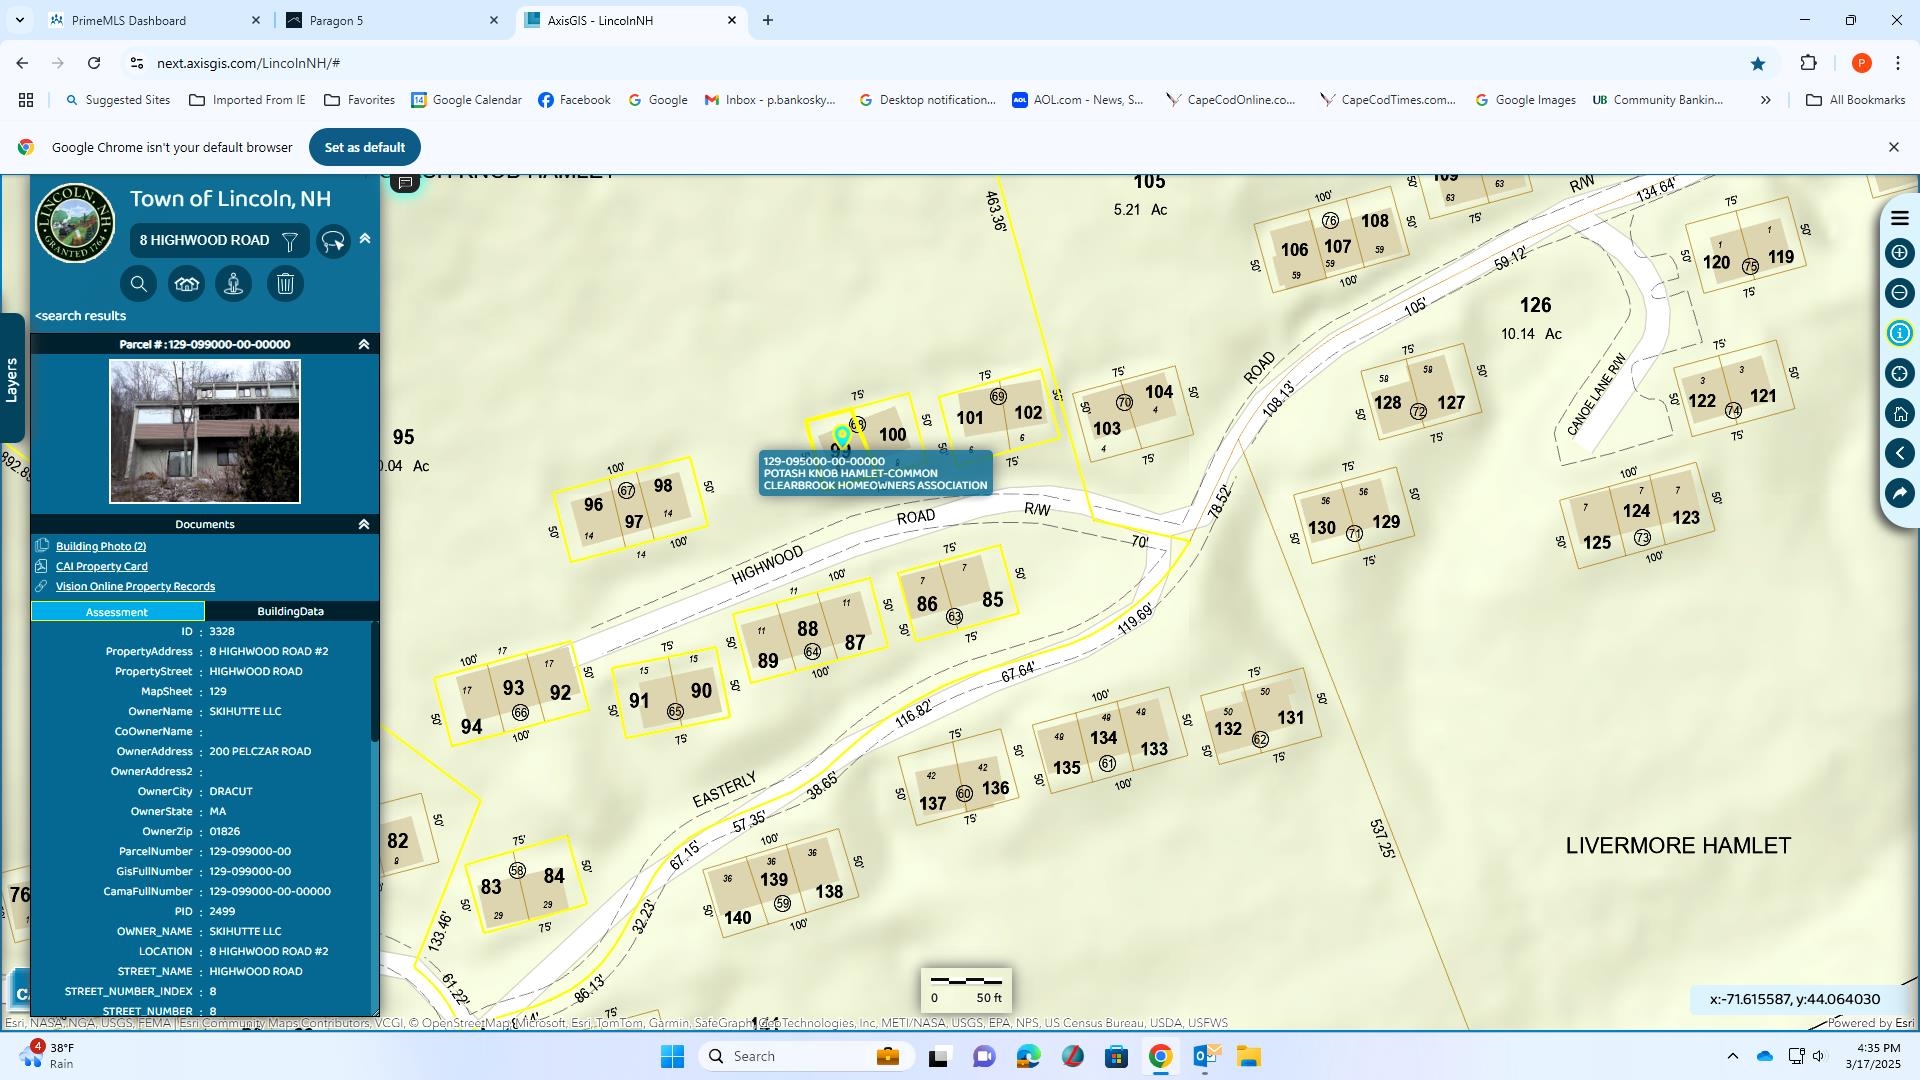The height and width of the screenshot is (1080, 1920).
Task: Switch to the BuildingData tab
Action: [290, 611]
